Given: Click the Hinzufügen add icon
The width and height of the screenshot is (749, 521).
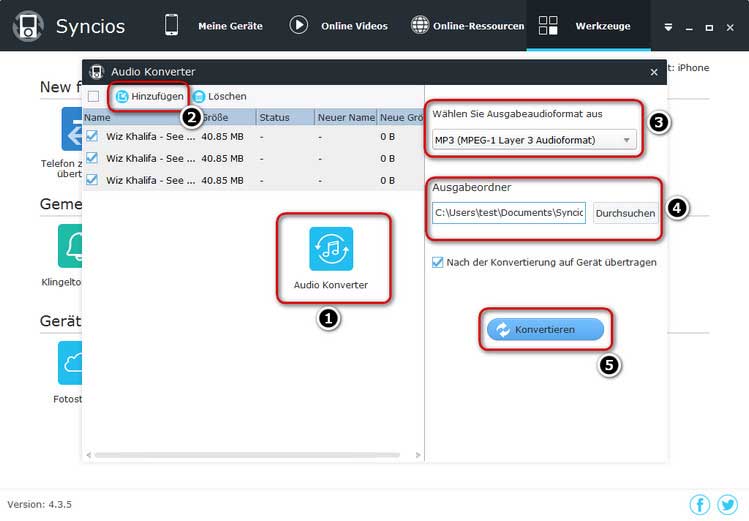Looking at the screenshot, I should pos(123,96).
